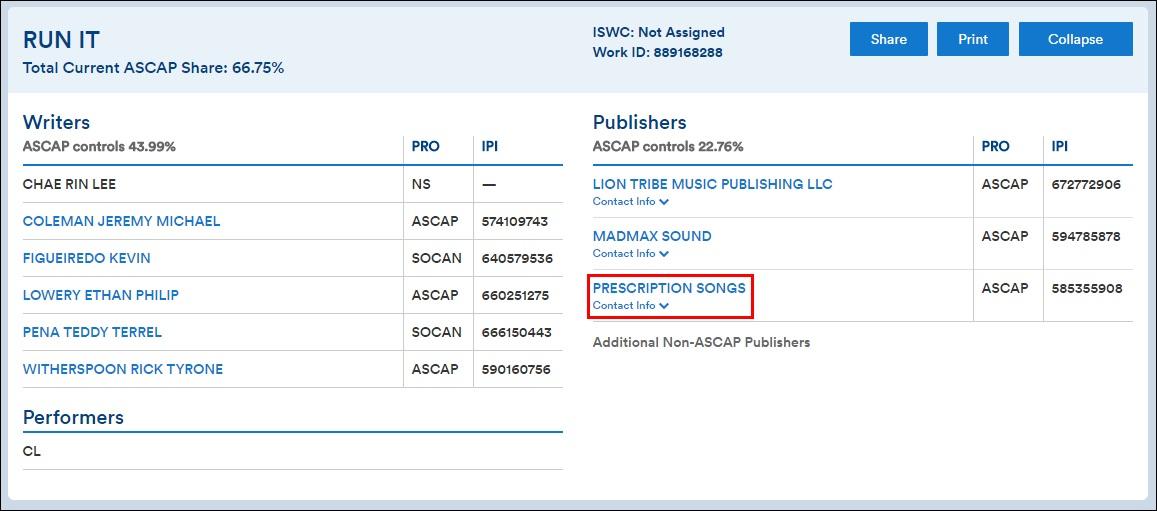This screenshot has height=511, width=1157.
Task: Expand Contact Info under Lion Tribe Music
Action: pos(630,202)
